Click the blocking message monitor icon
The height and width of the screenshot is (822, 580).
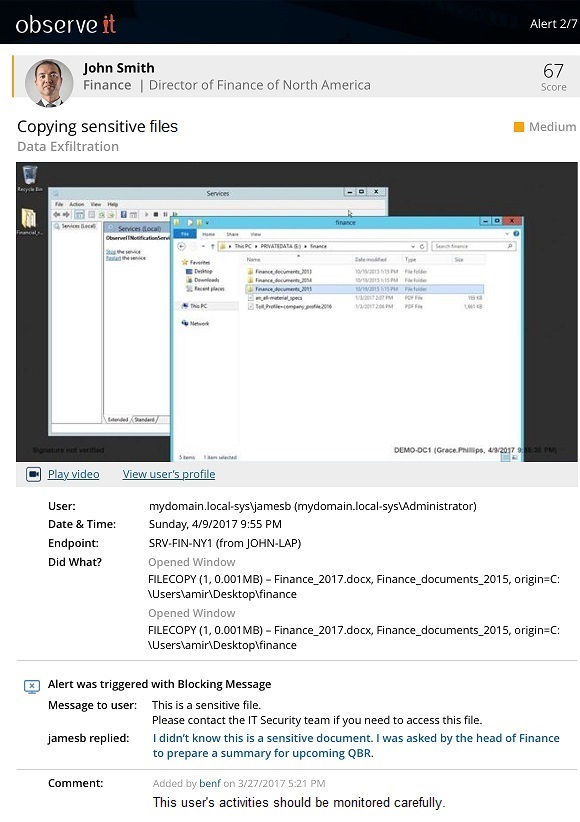[x=32, y=686]
